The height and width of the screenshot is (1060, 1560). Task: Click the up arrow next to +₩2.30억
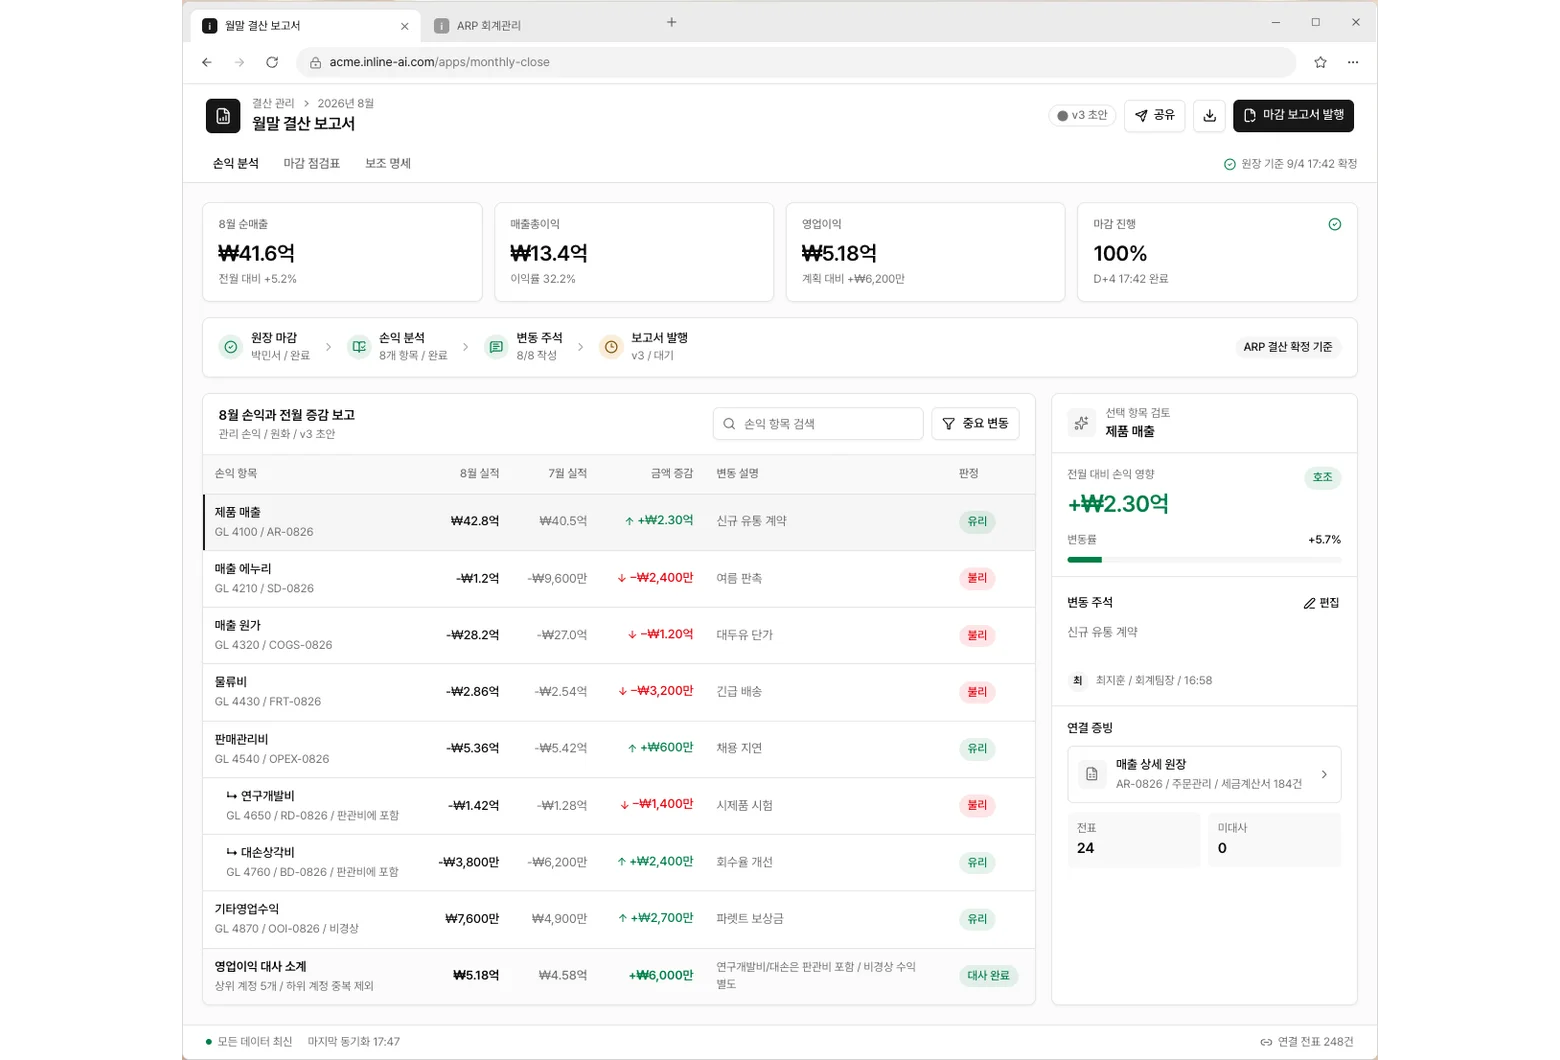[x=629, y=521]
